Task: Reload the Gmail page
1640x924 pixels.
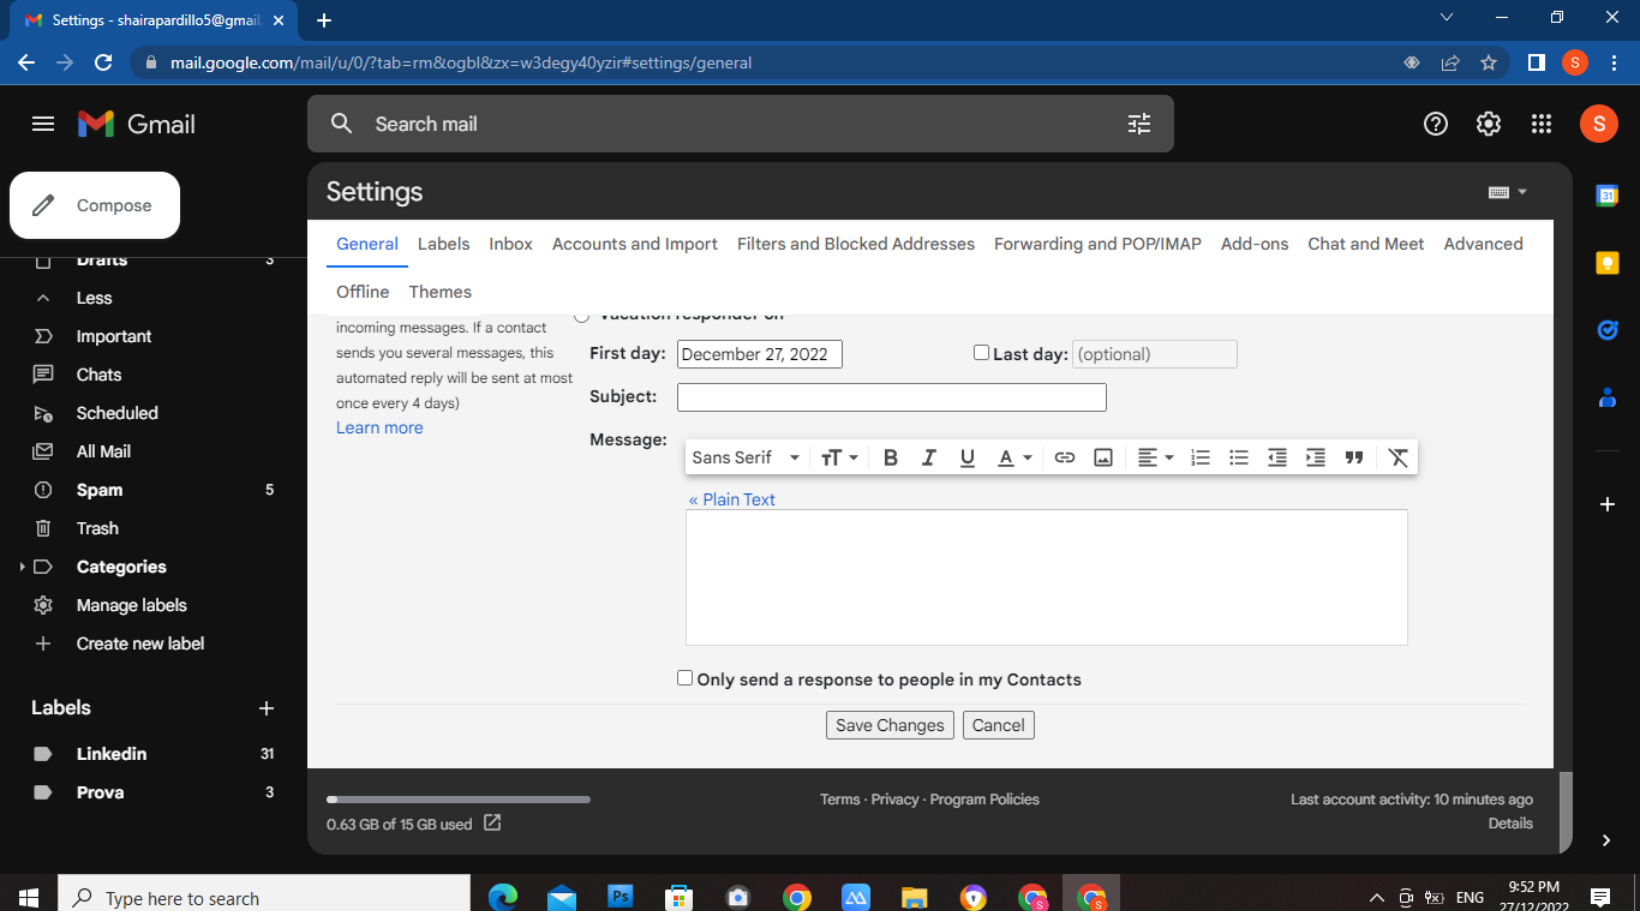Action: click(x=103, y=63)
